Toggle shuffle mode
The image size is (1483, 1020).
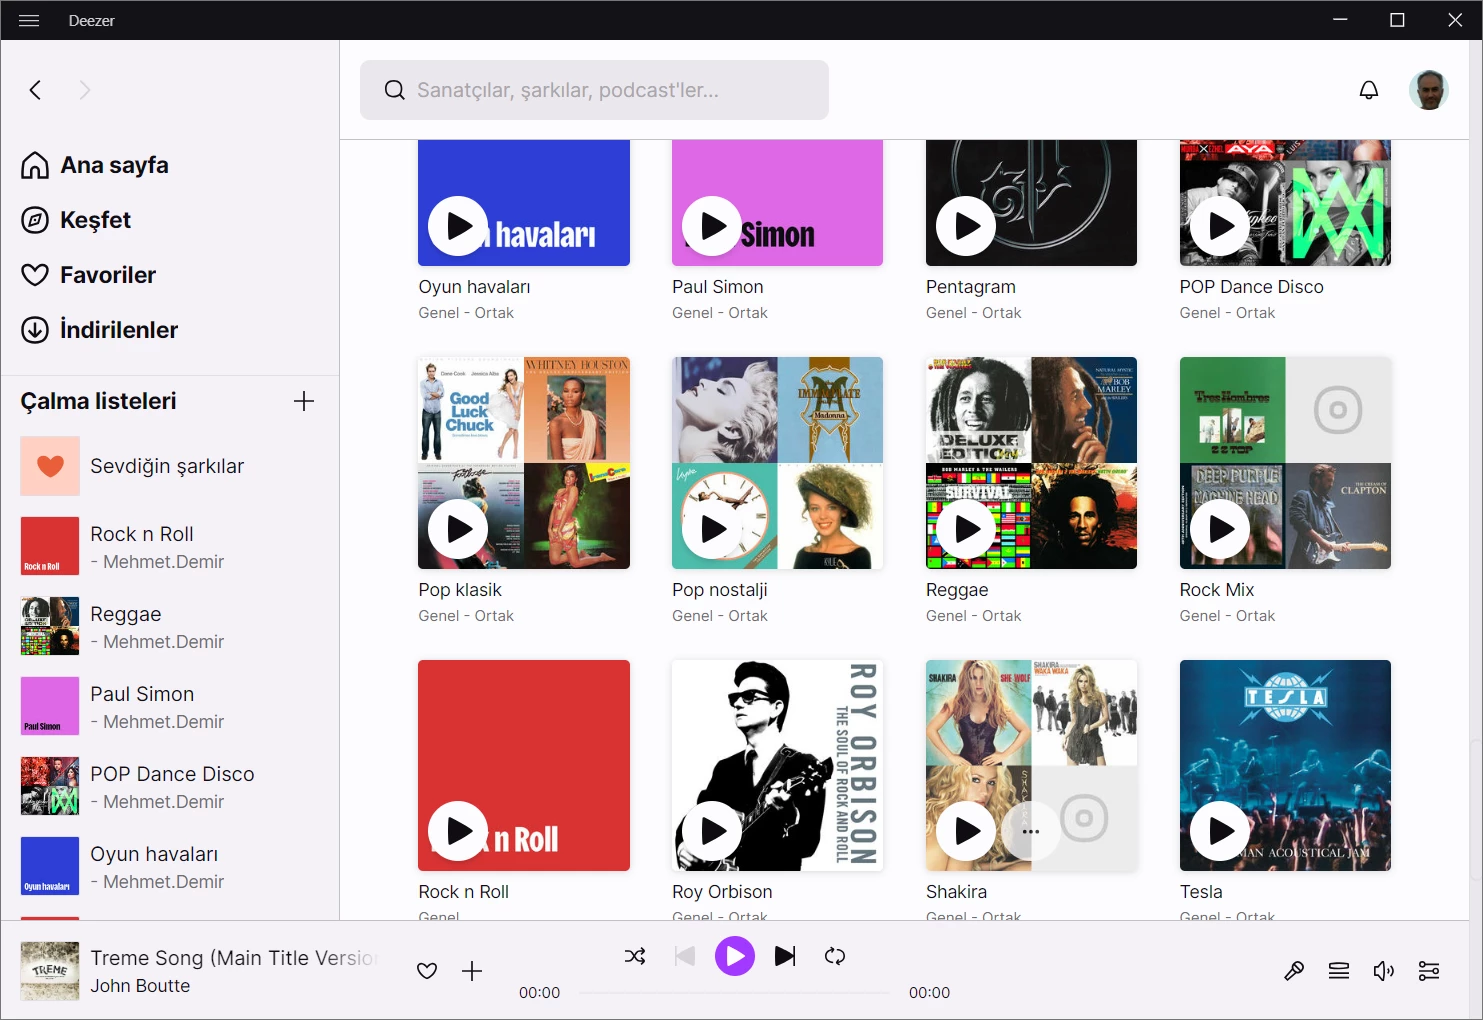[x=635, y=956]
